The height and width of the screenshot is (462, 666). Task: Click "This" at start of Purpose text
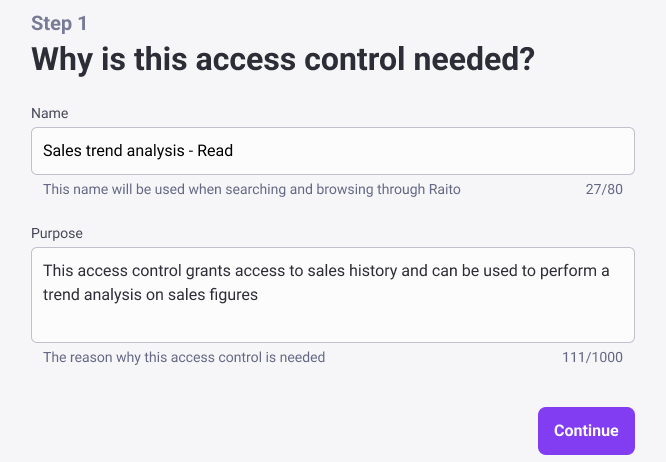(59, 272)
